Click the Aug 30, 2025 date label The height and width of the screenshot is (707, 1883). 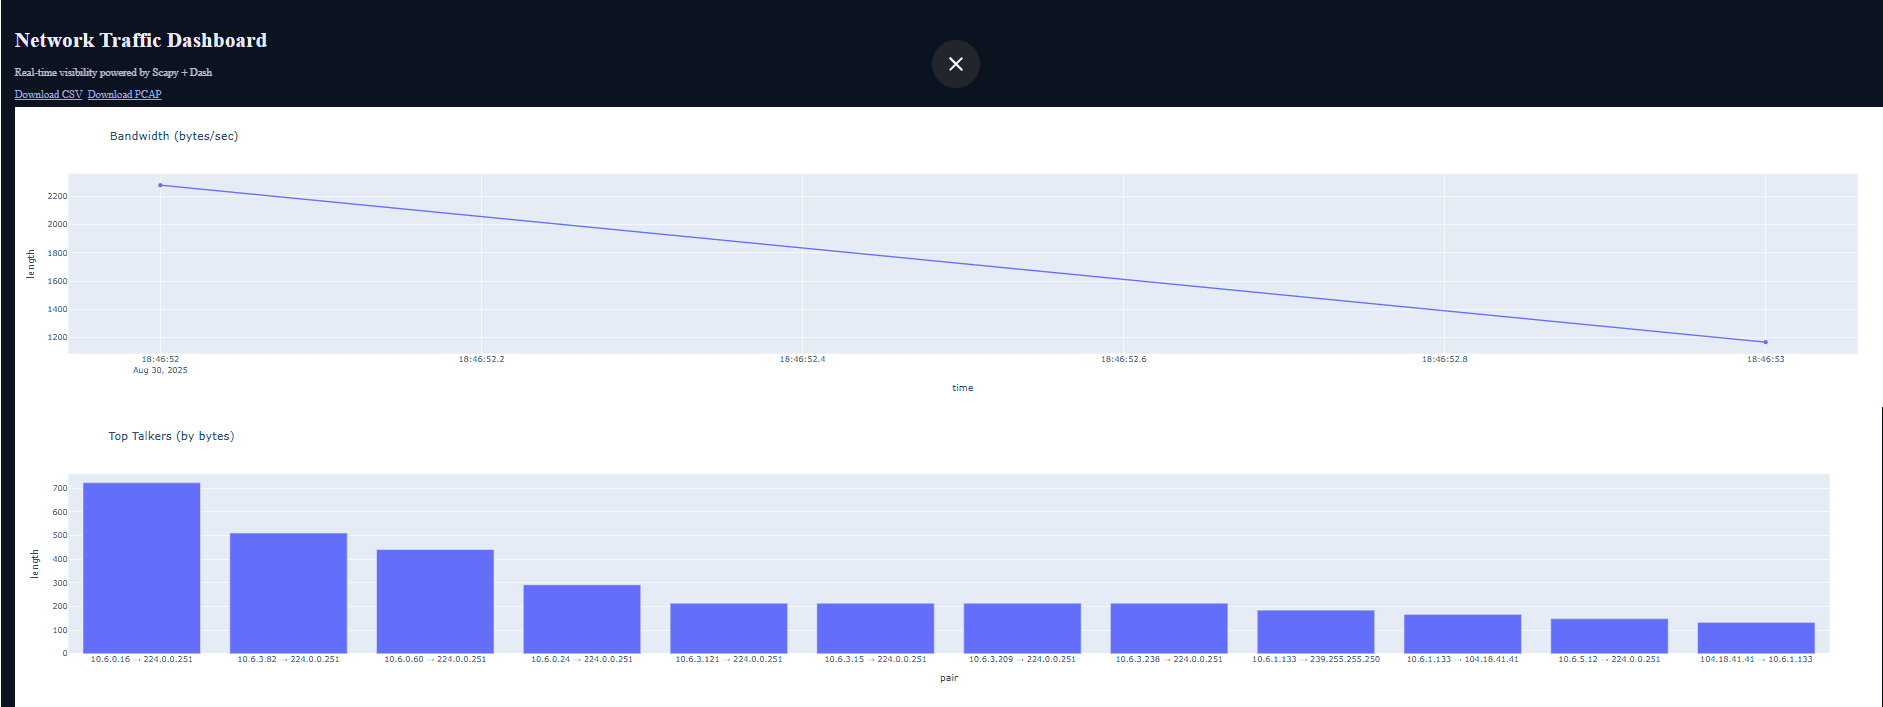pos(160,370)
